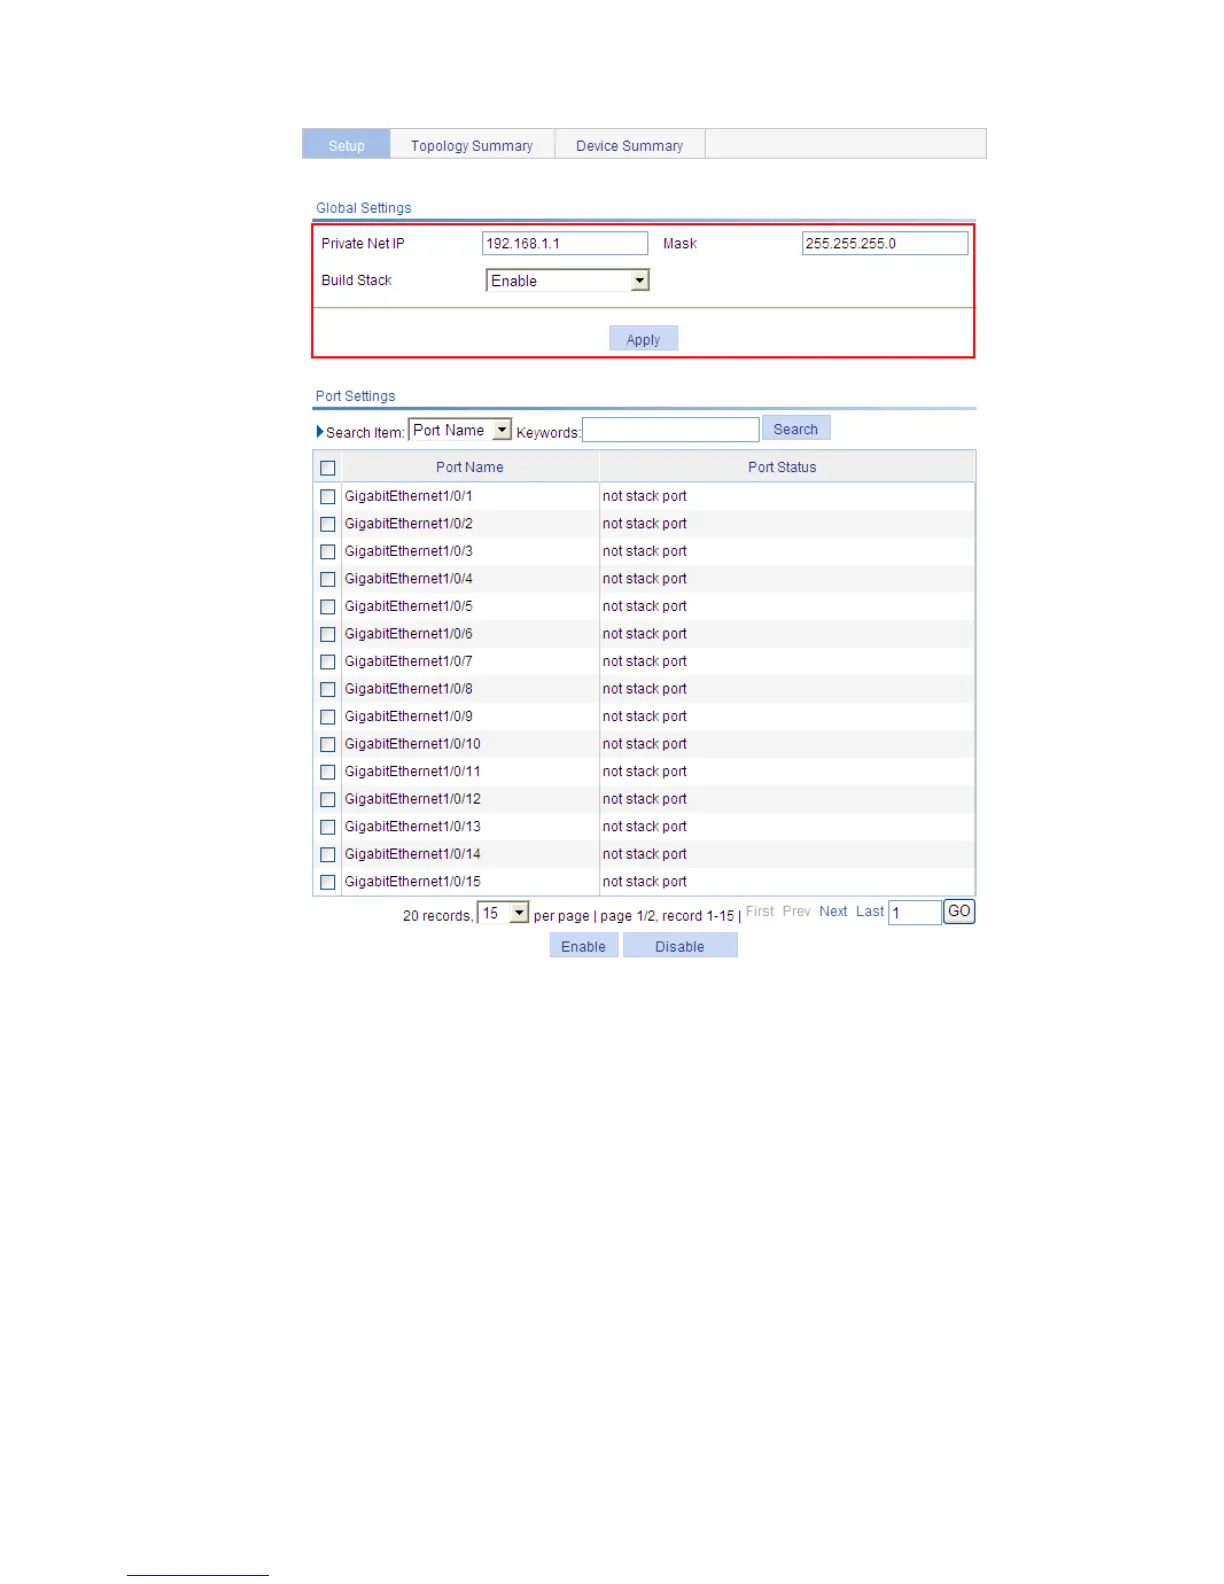Check GigabitEthernet1/0/10 checkbox
Viewport: 1224px width, 1584px height.
click(x=327, y=744)
